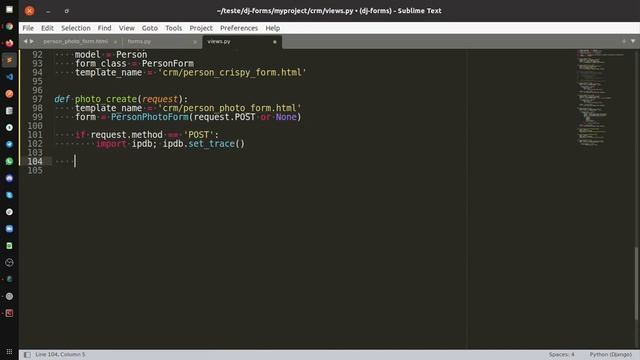
Task: Click PersonForm on line 93
Action: pos(168,64)
